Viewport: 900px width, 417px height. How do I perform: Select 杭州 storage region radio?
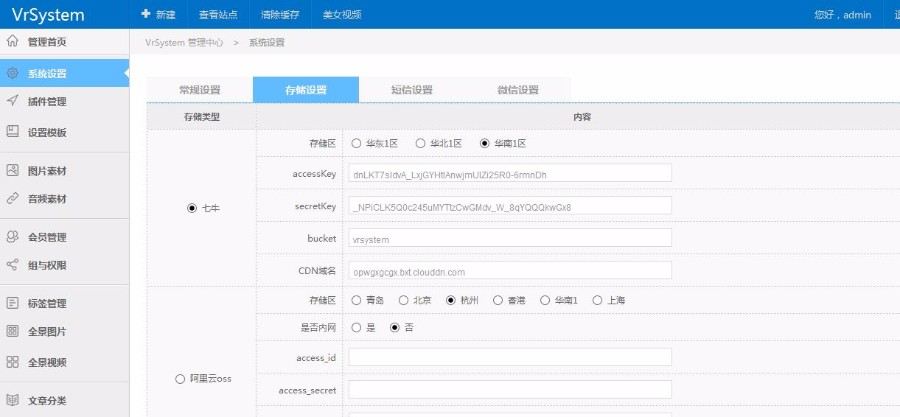pos(451,300)
